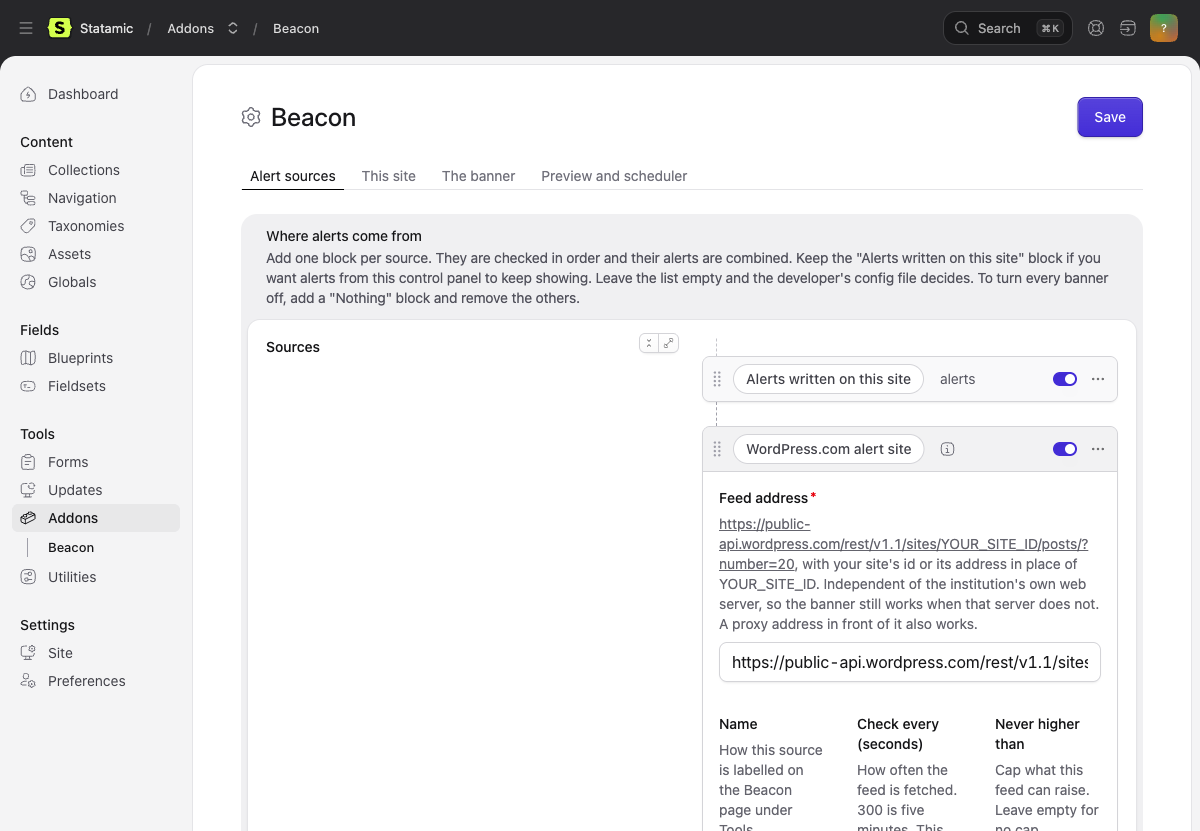Click the 'alerts' label in first block
1200x831 pixels.
[x=957, y=379]
